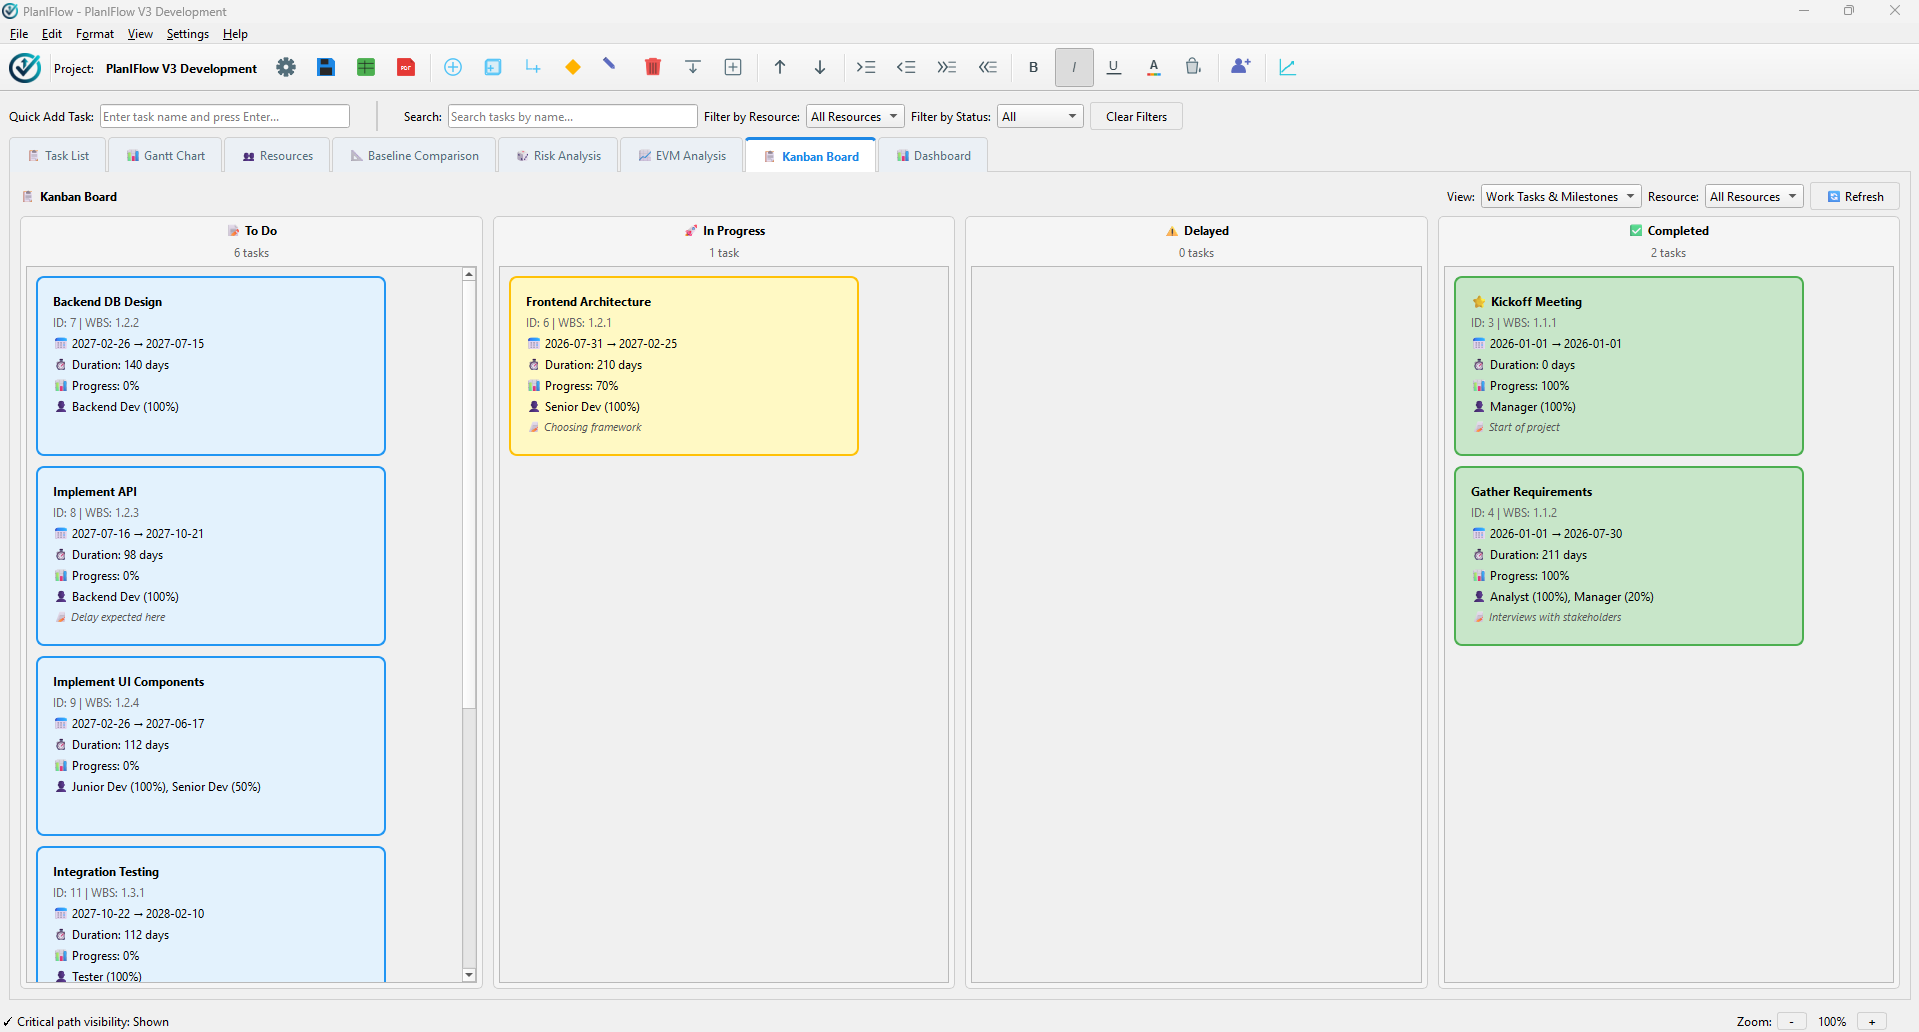Click the blue save project icon
1919x1032 pixels.
tap(326, 67)
